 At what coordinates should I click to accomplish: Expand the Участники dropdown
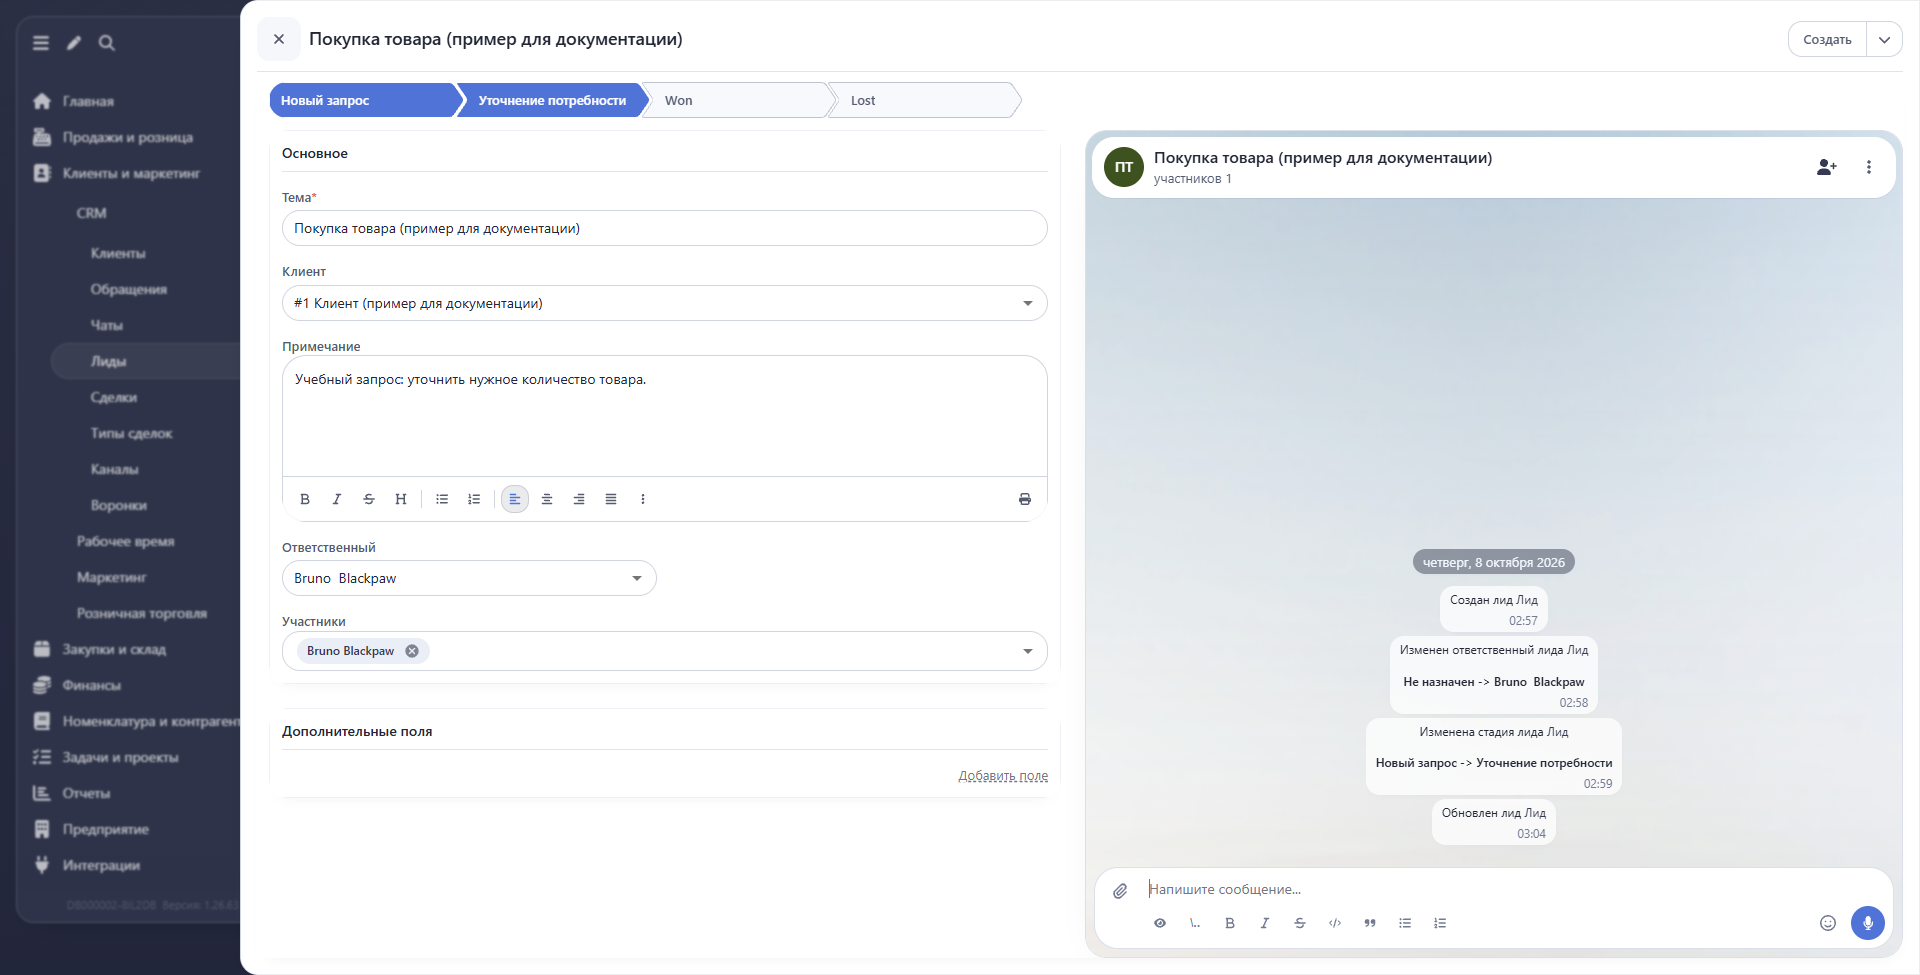1028,651
